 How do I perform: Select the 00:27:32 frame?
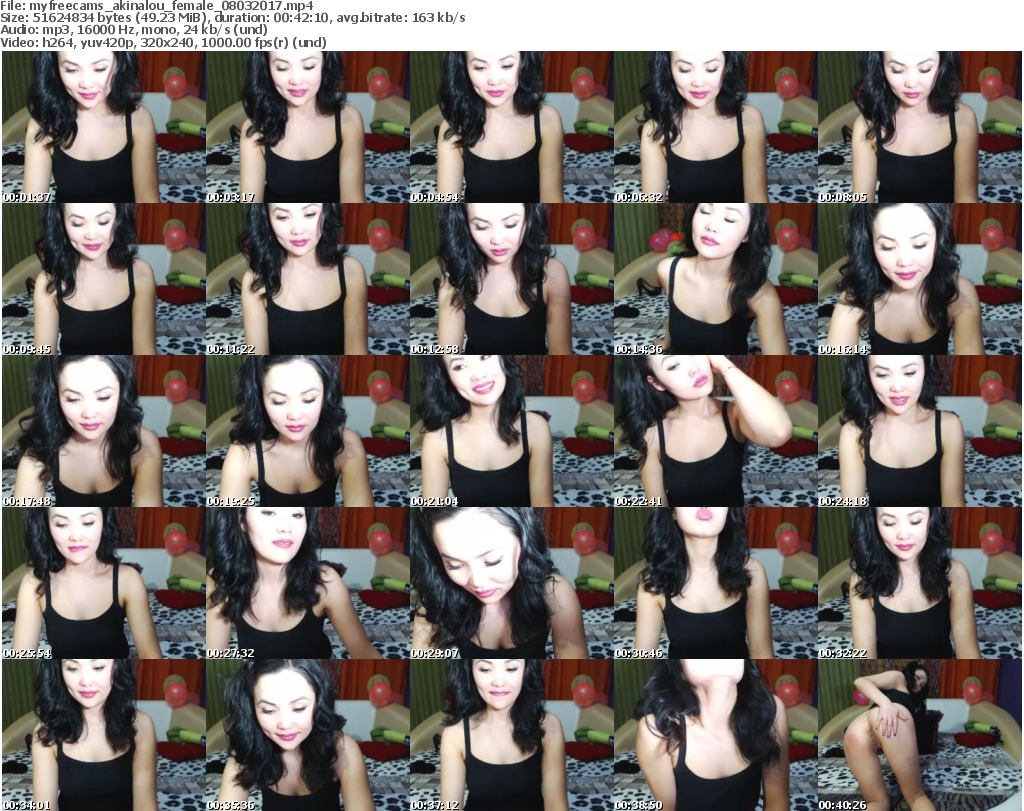(x=308, y=583)
